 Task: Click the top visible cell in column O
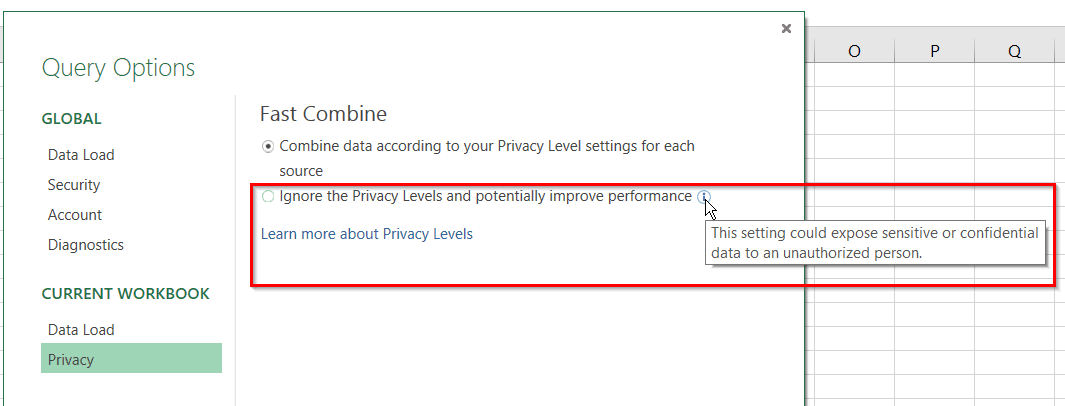[854, 76]
